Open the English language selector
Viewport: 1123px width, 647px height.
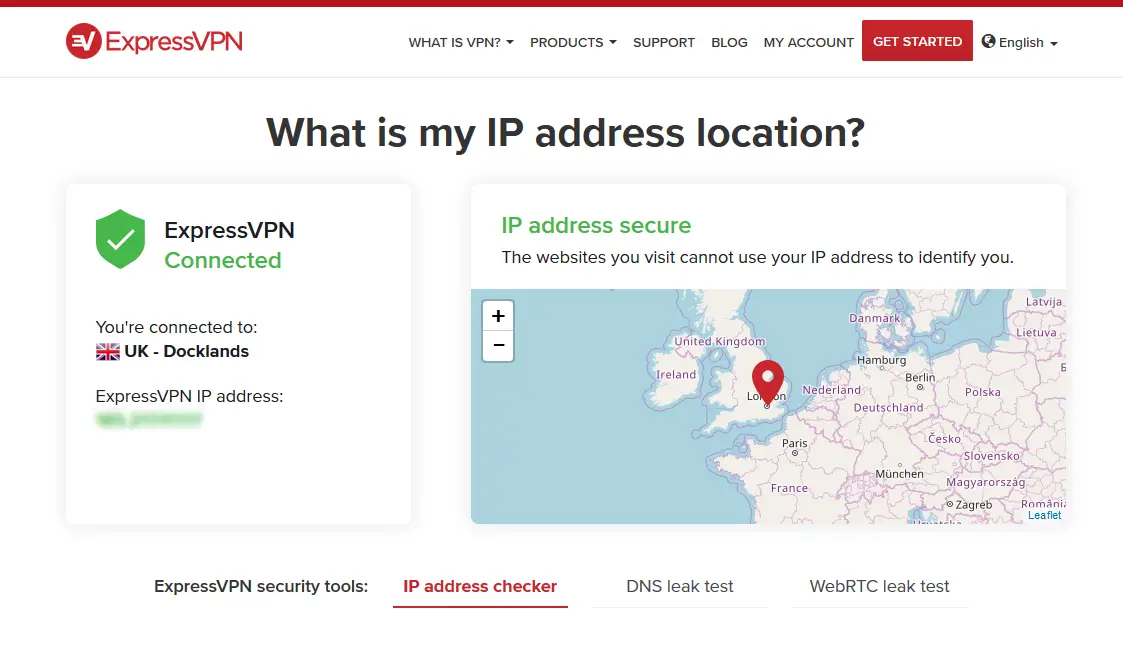pyautogui.click(x=1020, y=43)
